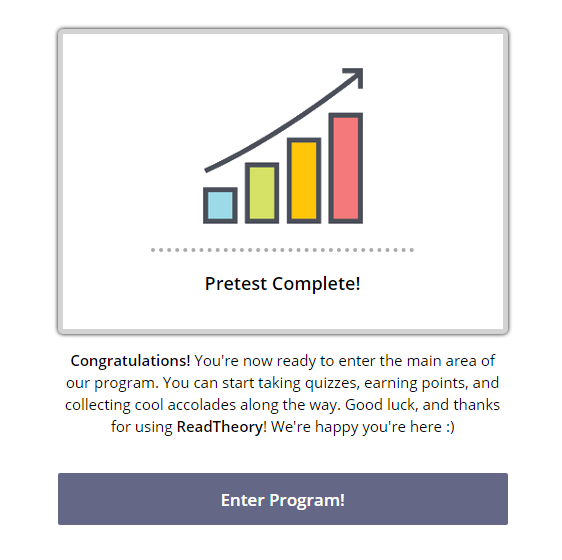Click the bold Congratulations! word
This screenshot has width=562, height=560.
pyautogui.click(x=130, y=361)
